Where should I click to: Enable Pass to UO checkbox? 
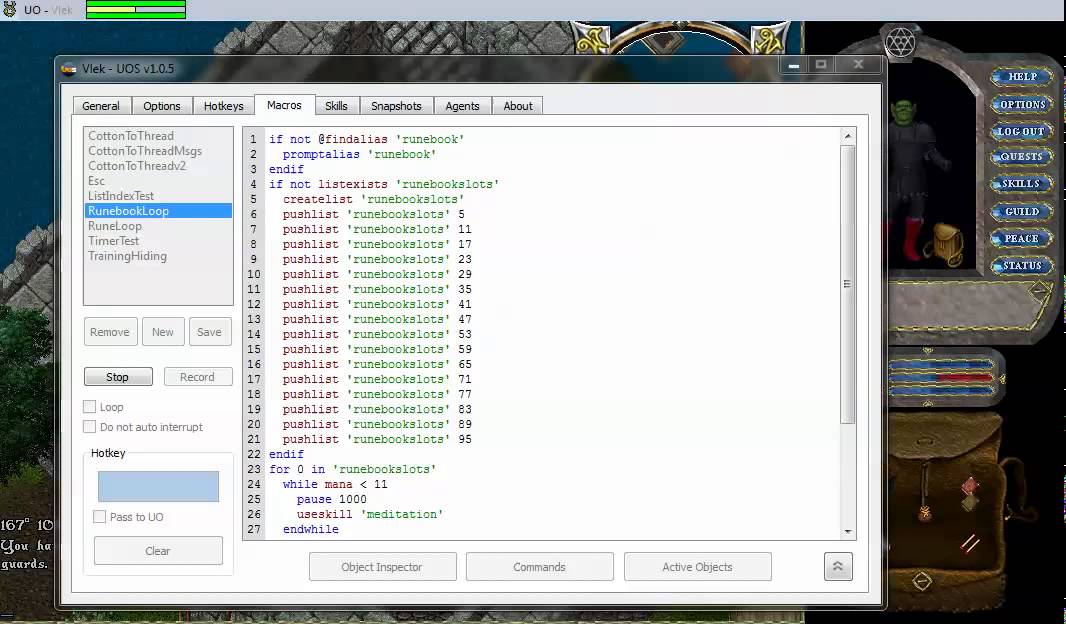click(99, 517)
